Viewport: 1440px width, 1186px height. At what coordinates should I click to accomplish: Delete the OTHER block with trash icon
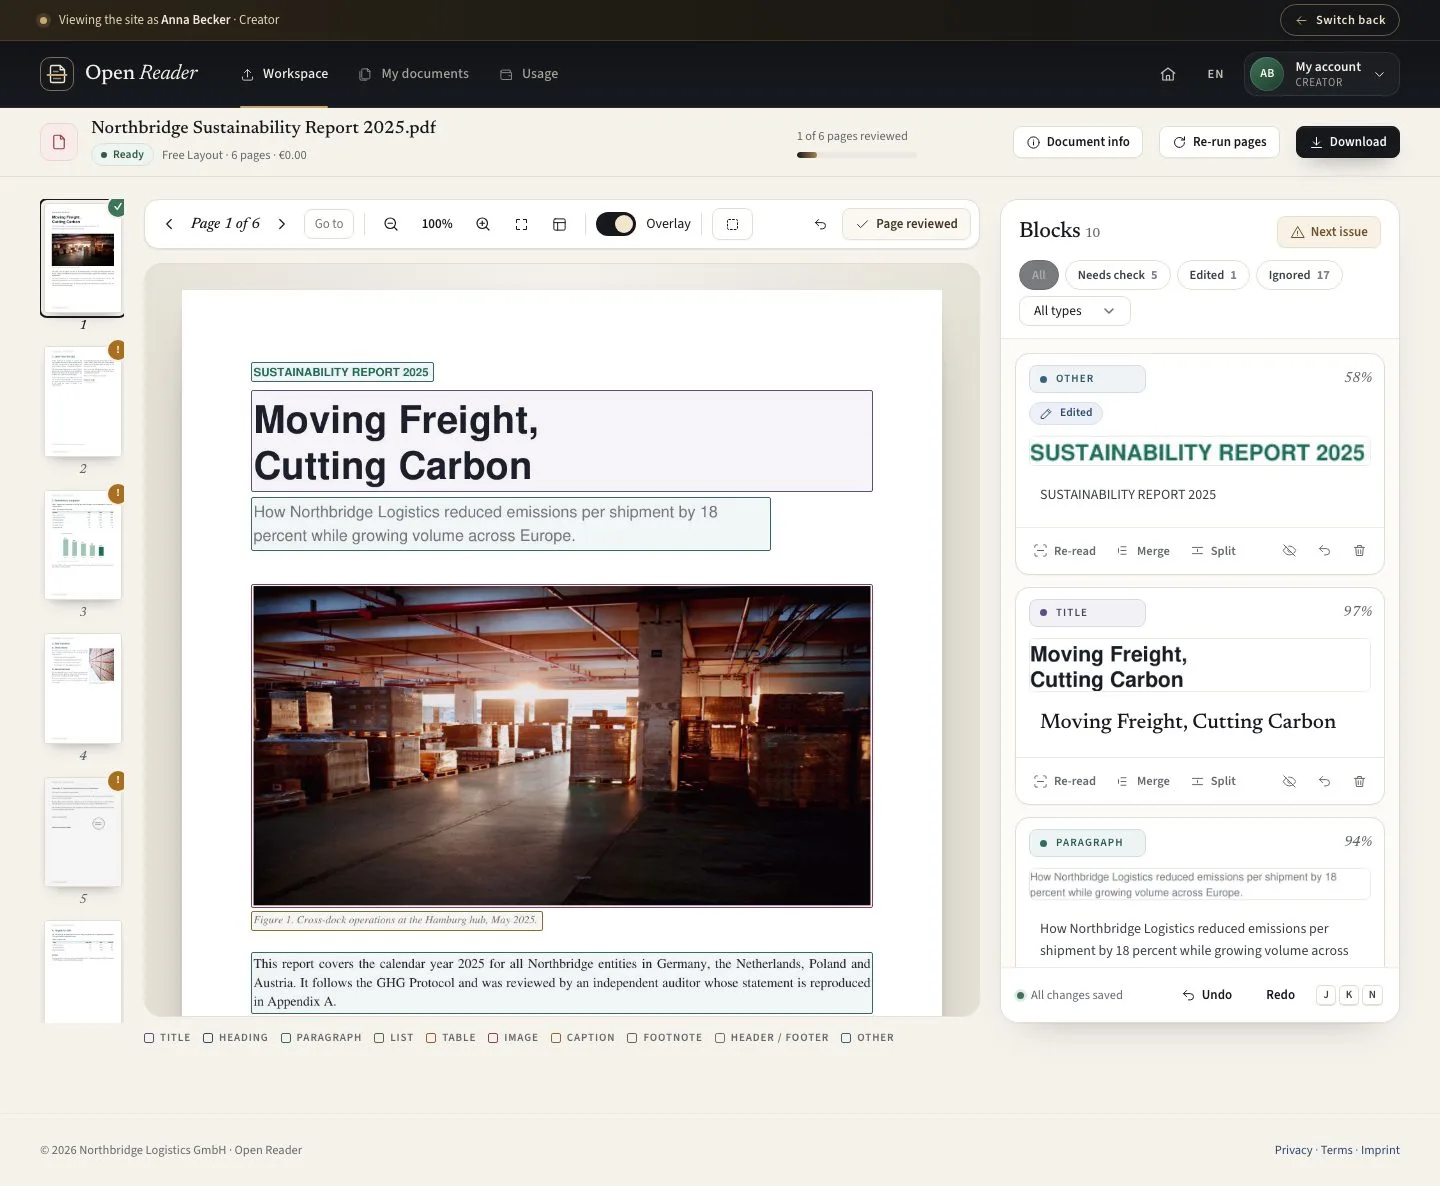(1359, 551)
